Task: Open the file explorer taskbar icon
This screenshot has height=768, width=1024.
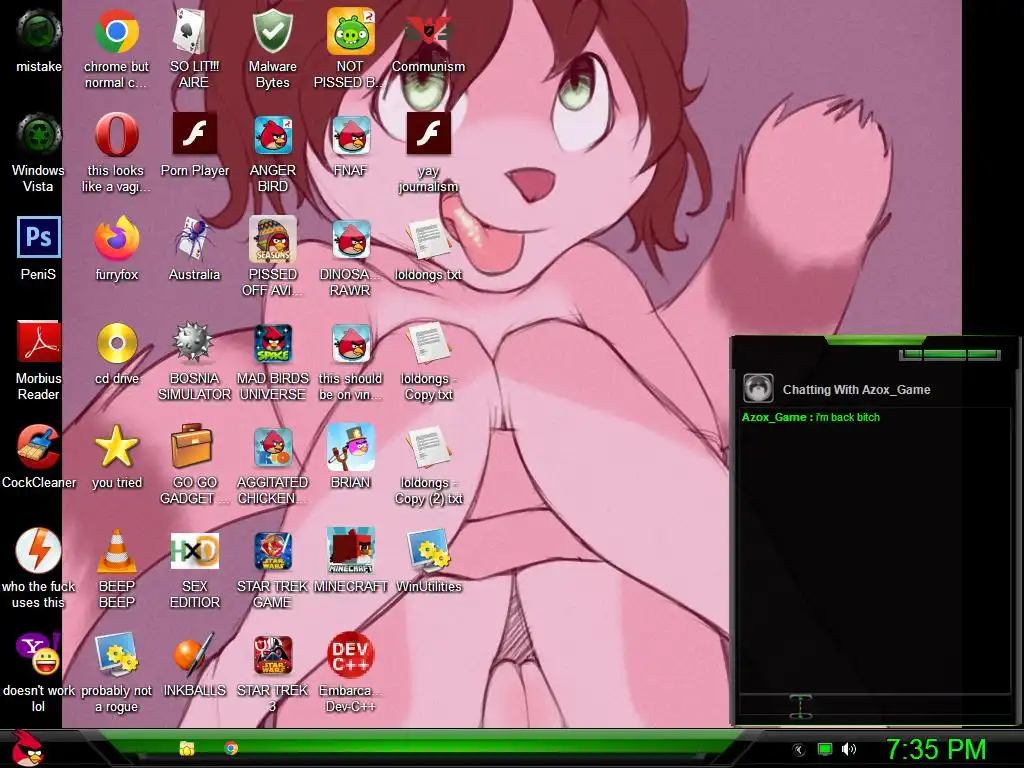Action: click(x=187, y=748)
